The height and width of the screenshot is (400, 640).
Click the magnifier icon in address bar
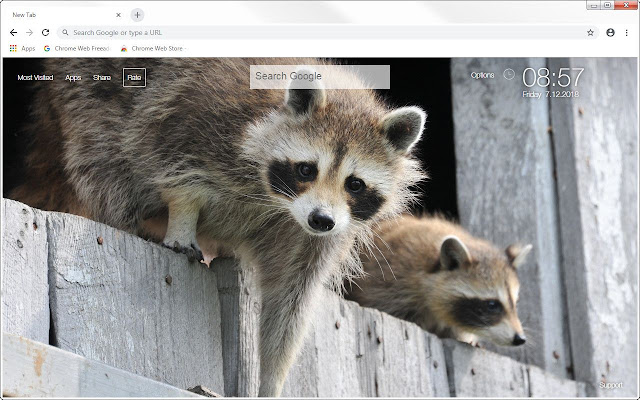[x=65, y=33]
